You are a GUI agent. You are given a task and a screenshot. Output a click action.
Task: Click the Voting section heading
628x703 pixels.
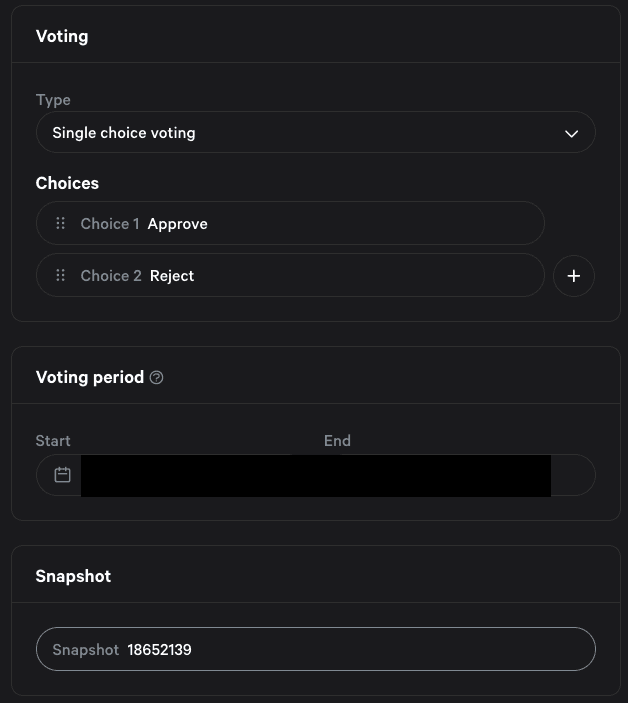click(62, 36)
